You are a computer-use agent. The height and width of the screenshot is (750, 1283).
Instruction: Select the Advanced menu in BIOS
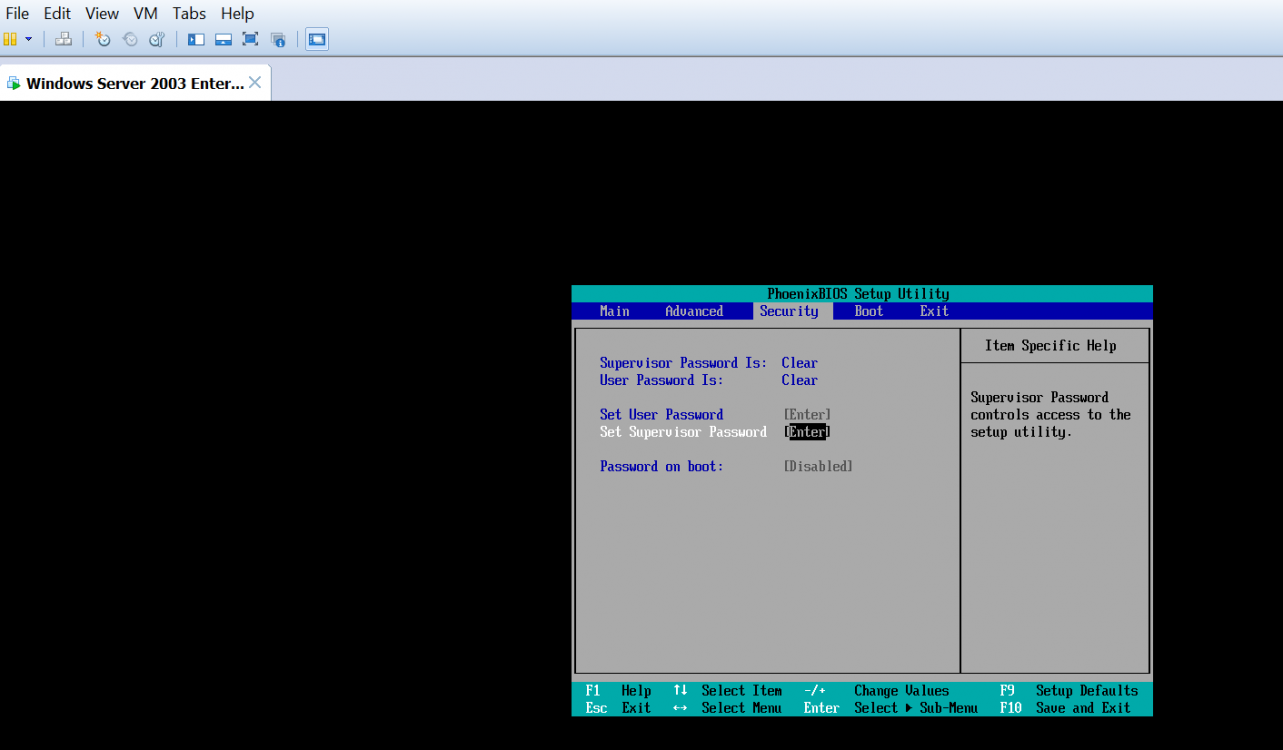(x=693, y=311)
